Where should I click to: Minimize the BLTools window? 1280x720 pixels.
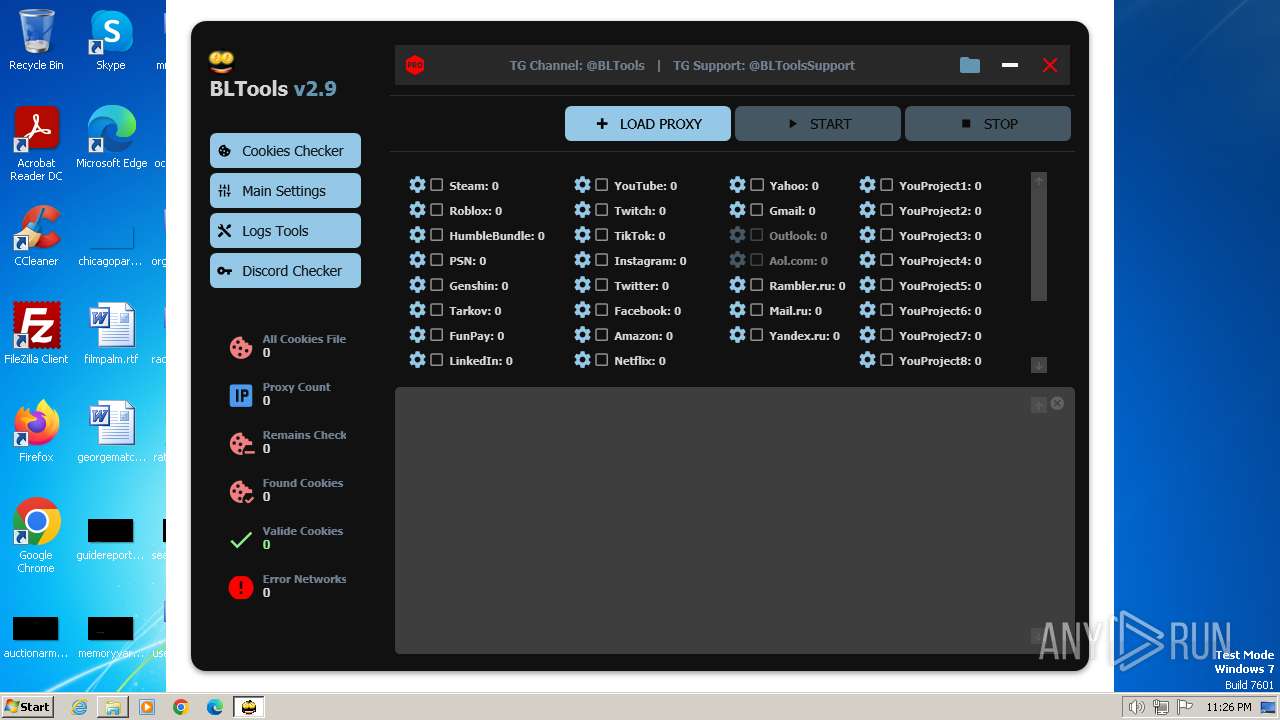[1010, 65]
